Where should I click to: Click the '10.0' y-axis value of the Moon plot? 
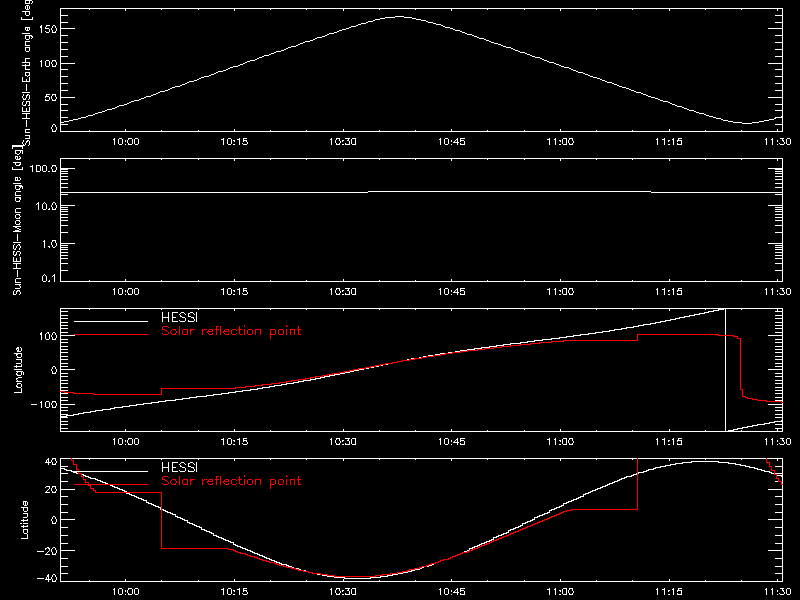tap(47, 207)
